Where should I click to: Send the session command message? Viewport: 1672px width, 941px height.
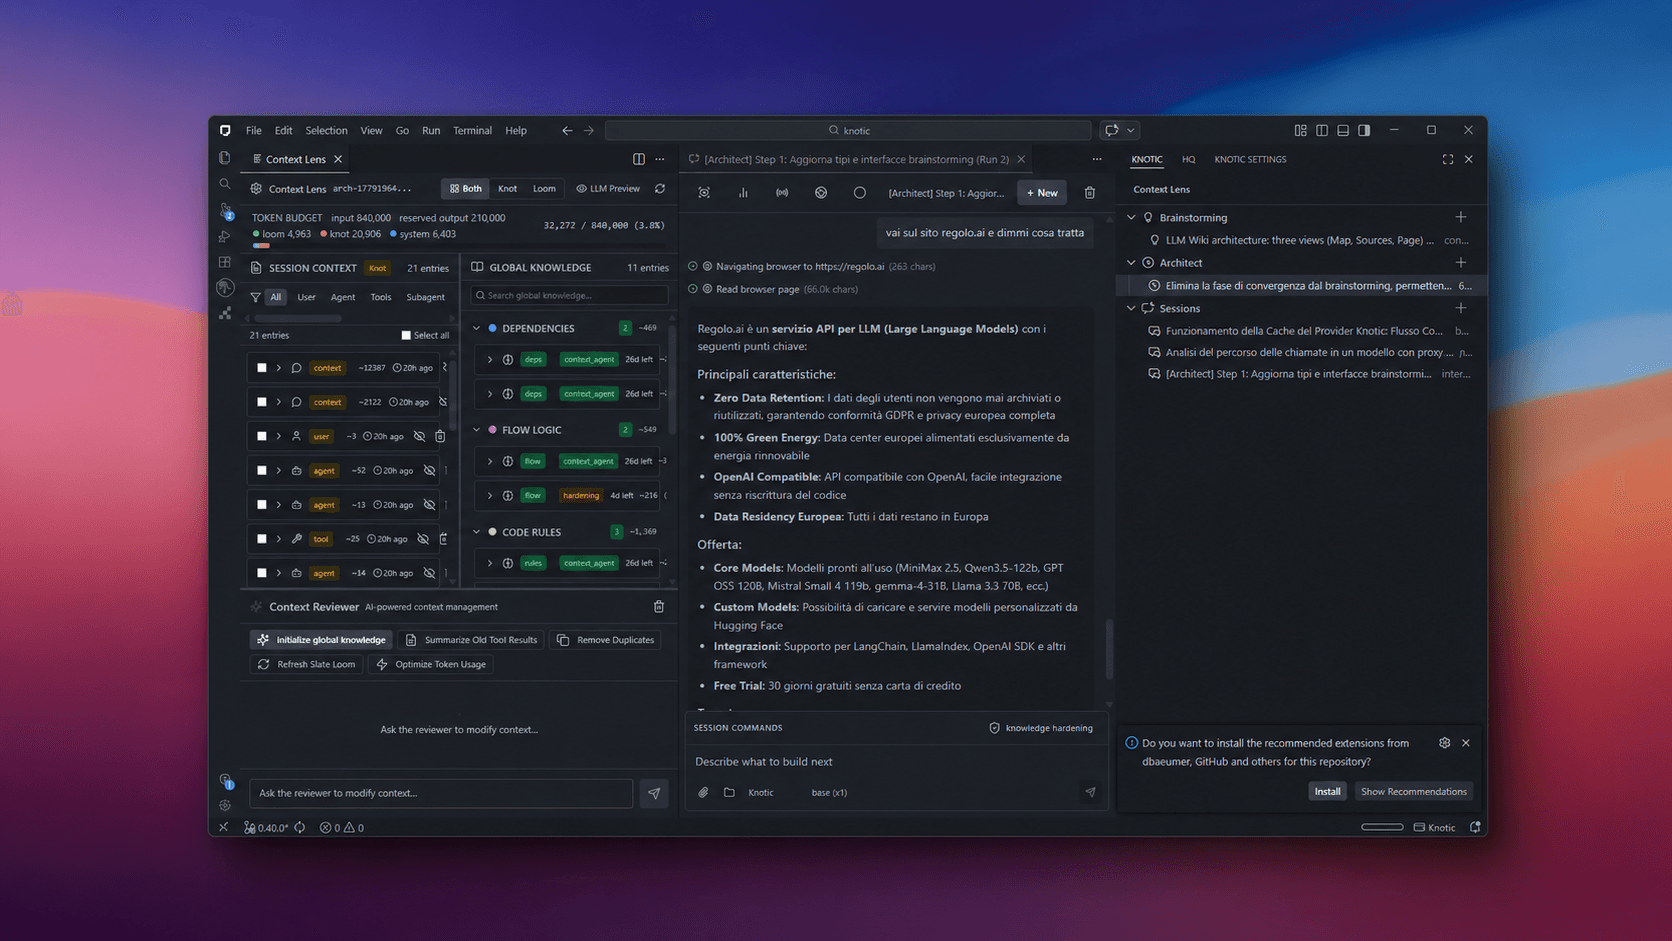pyautogui.click(x=1090, y=792)
